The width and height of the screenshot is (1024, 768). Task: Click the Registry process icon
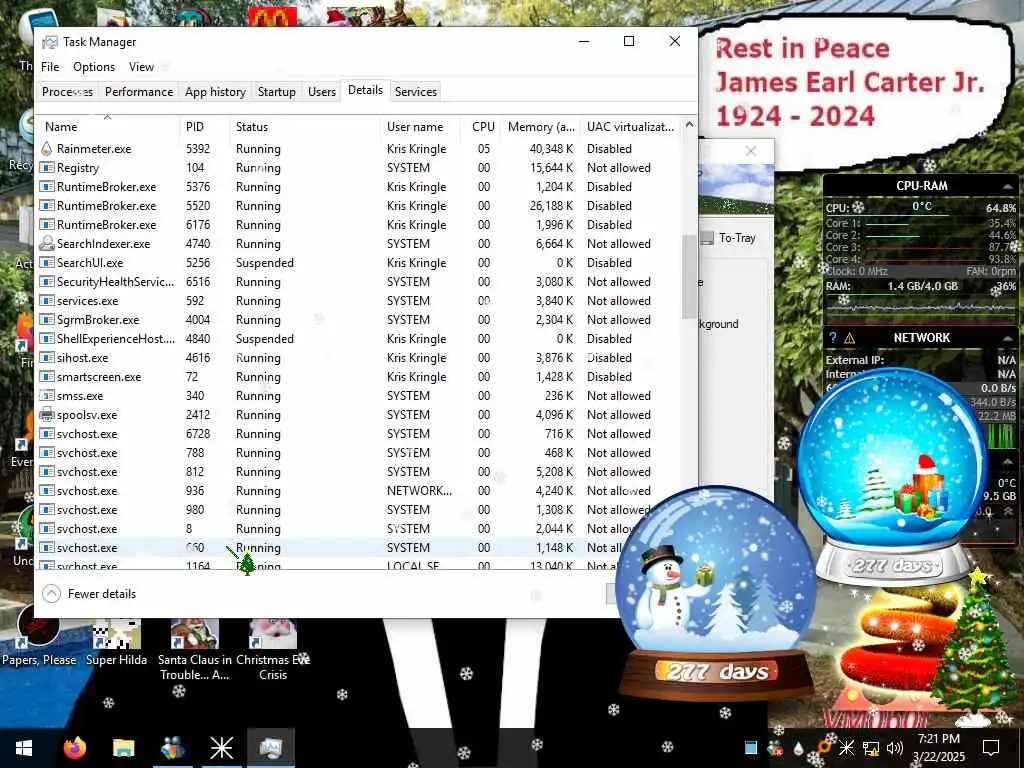coord(46,168)
